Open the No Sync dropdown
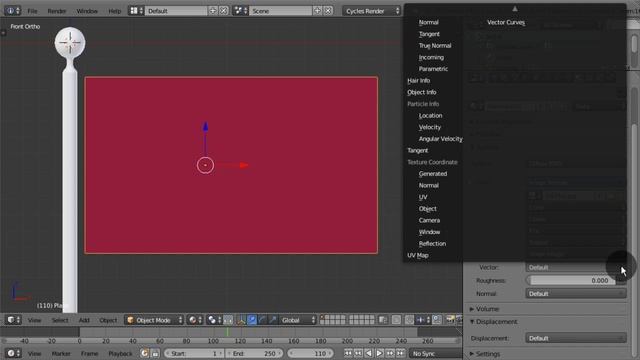640x360 pixels. click(x=436, y=353)
